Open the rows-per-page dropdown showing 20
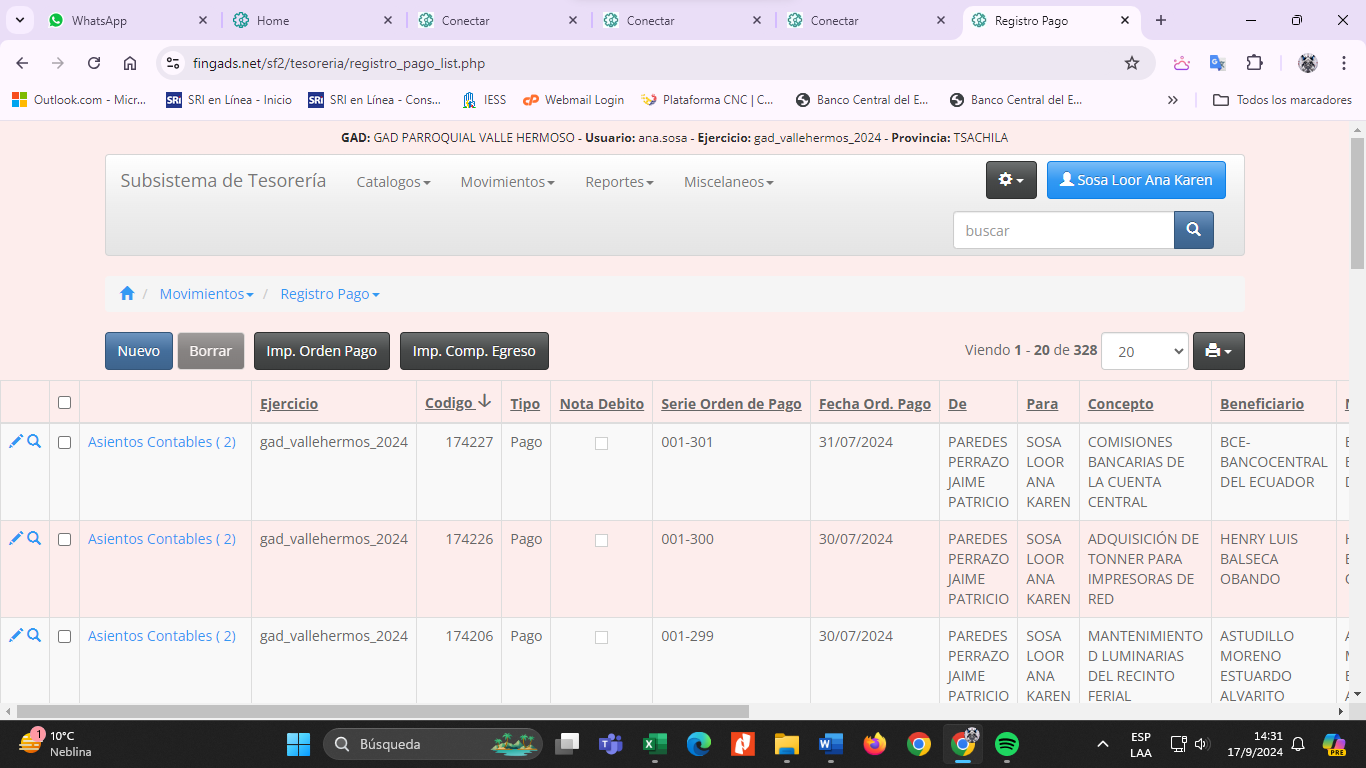Screen dimensions: 1366x768 (1150, 351)
